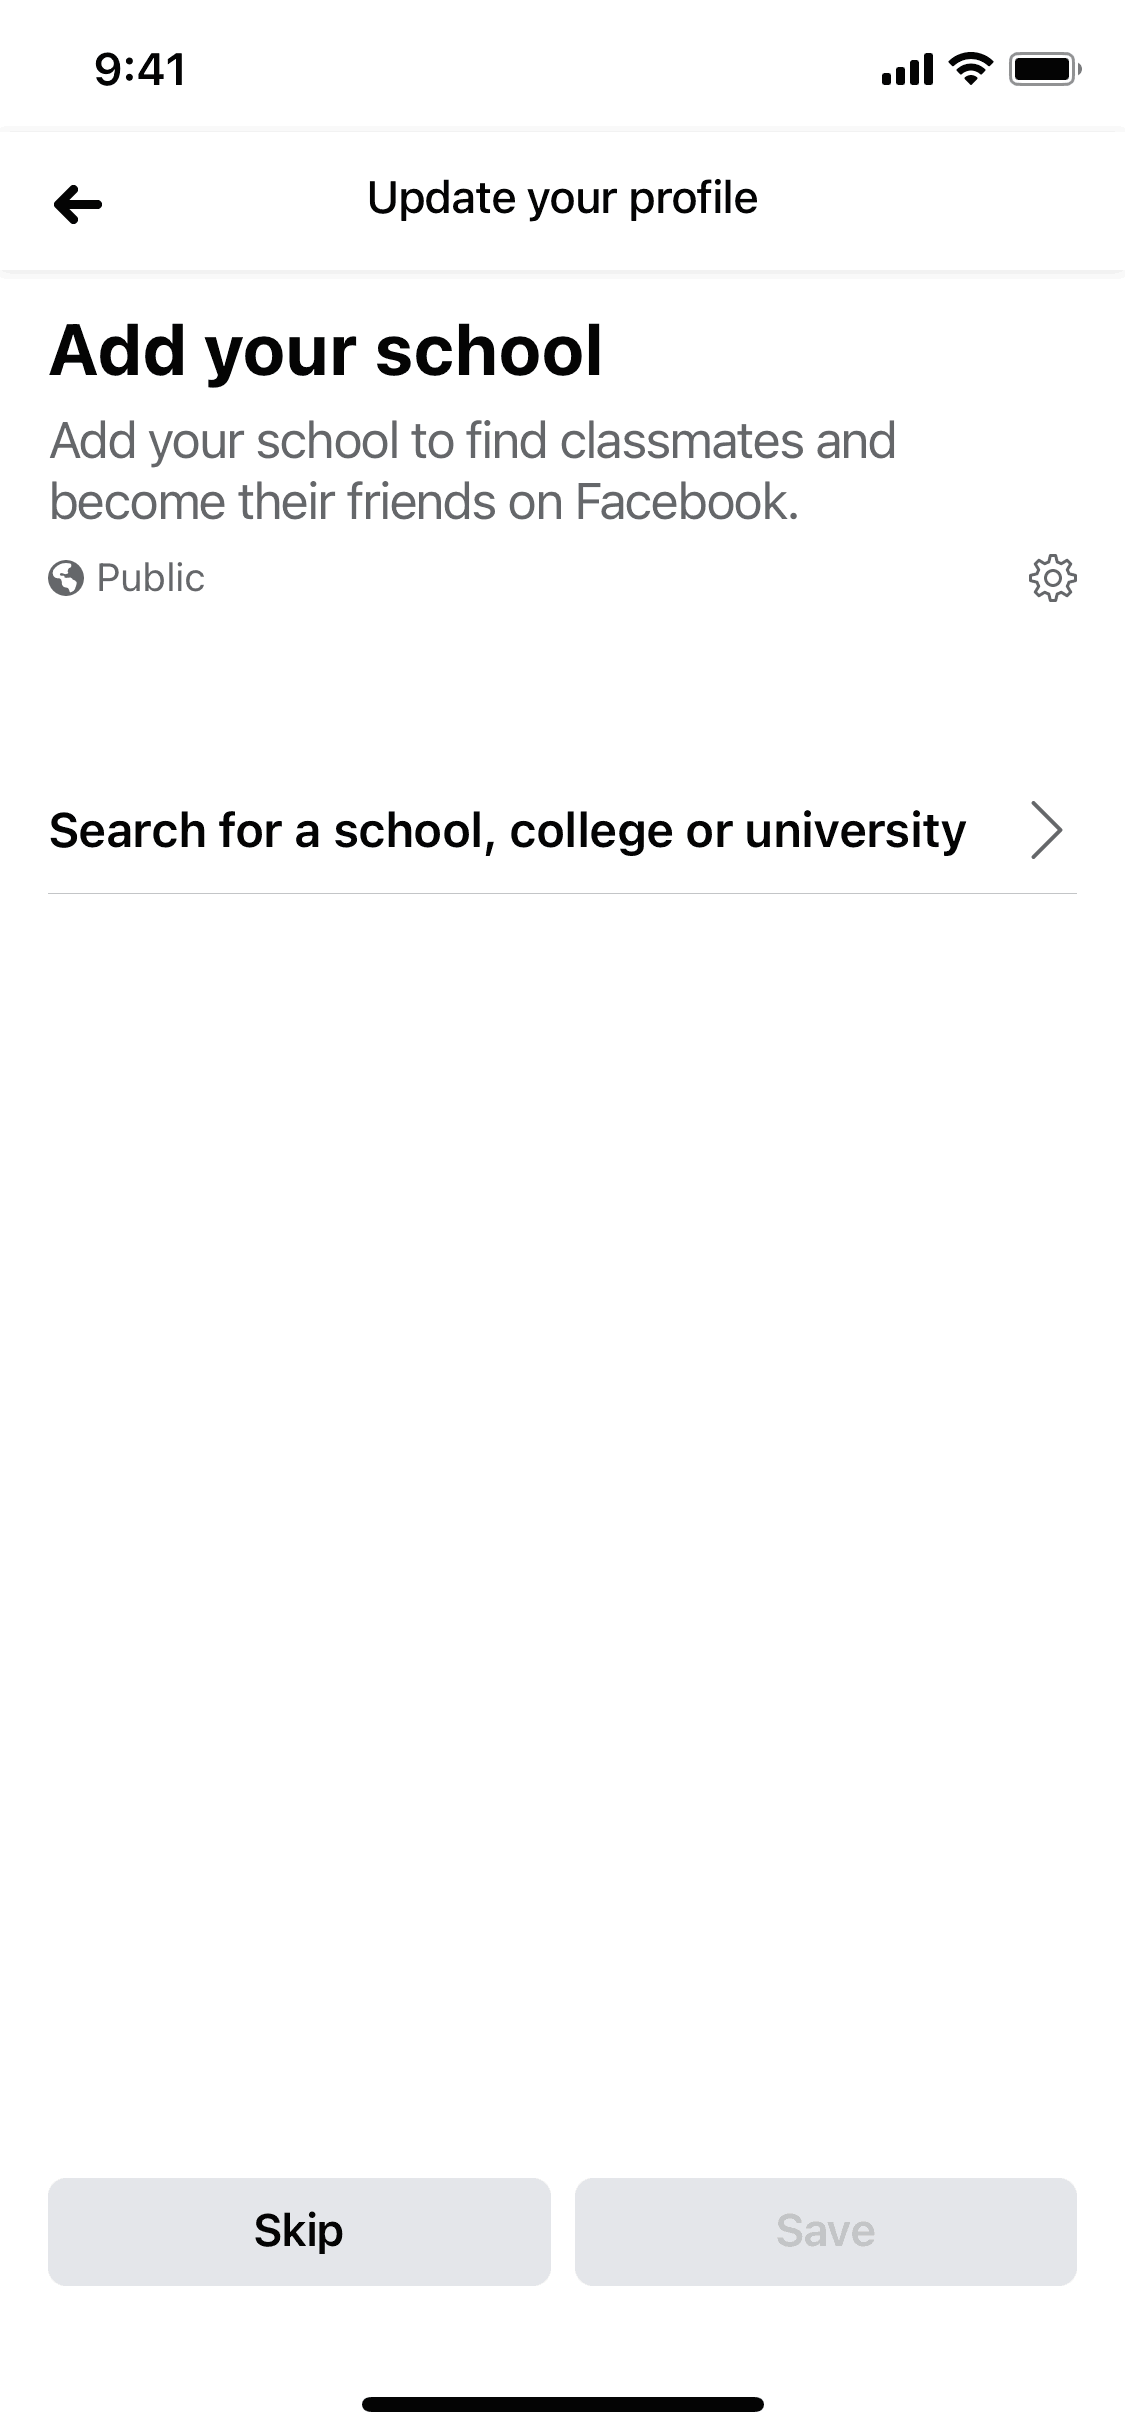Open Search for a school, college or university
Screen dimensions: 1125x2436
562,830
